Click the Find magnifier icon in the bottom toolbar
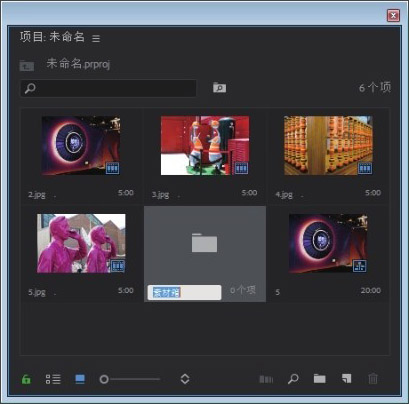Image resolution: width=409 pixels, height=404 pixels. tap(293, 379)
